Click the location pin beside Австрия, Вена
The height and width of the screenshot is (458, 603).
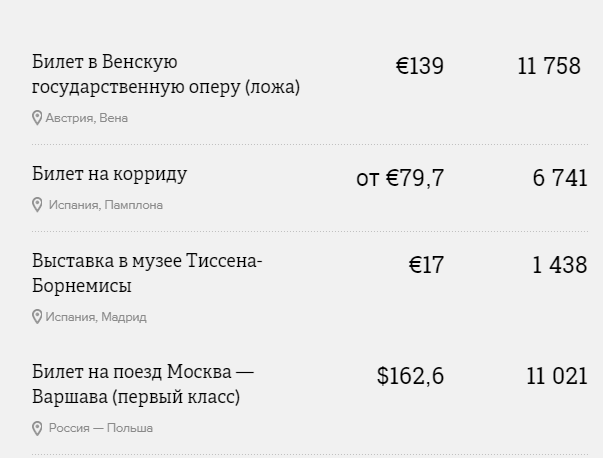37,118
